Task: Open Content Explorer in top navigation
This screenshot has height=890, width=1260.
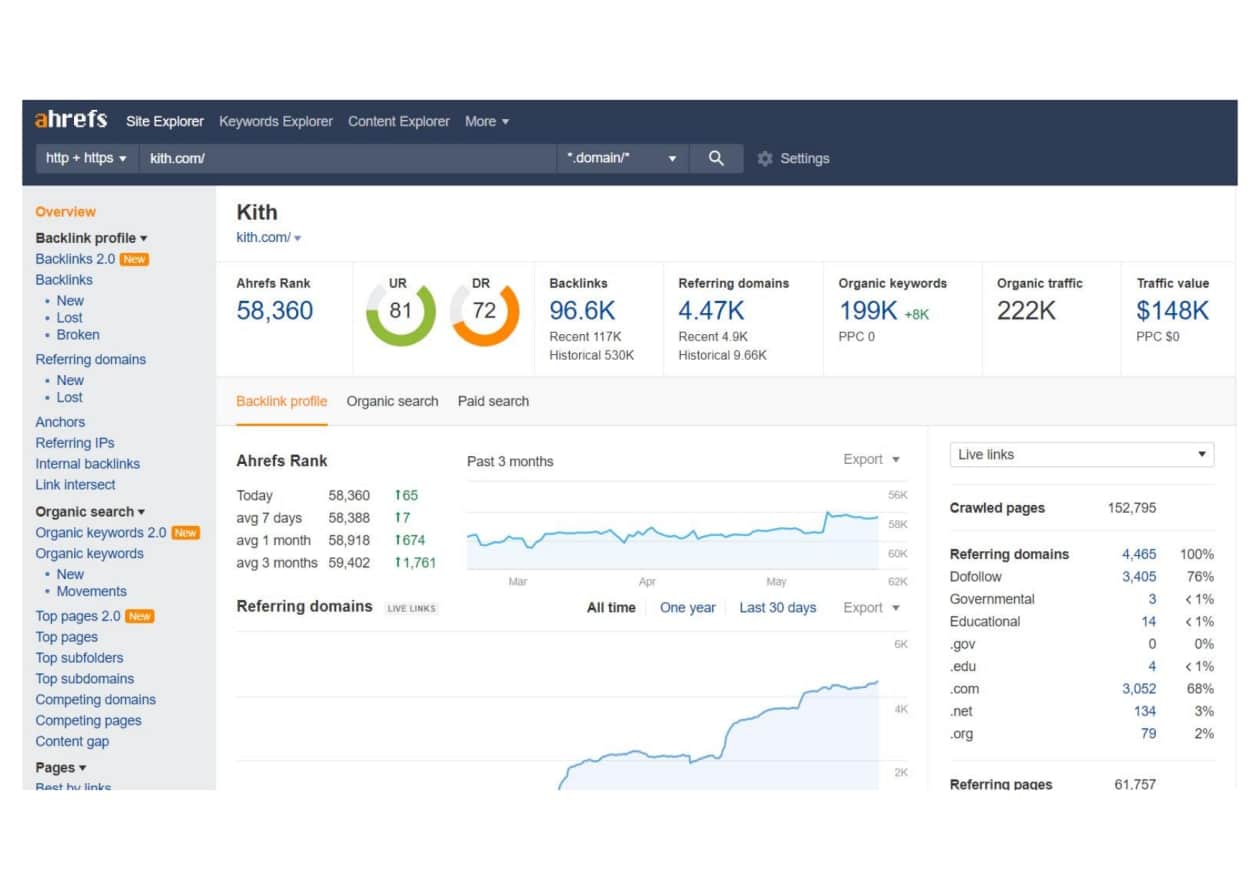Action: pos(399,121)
